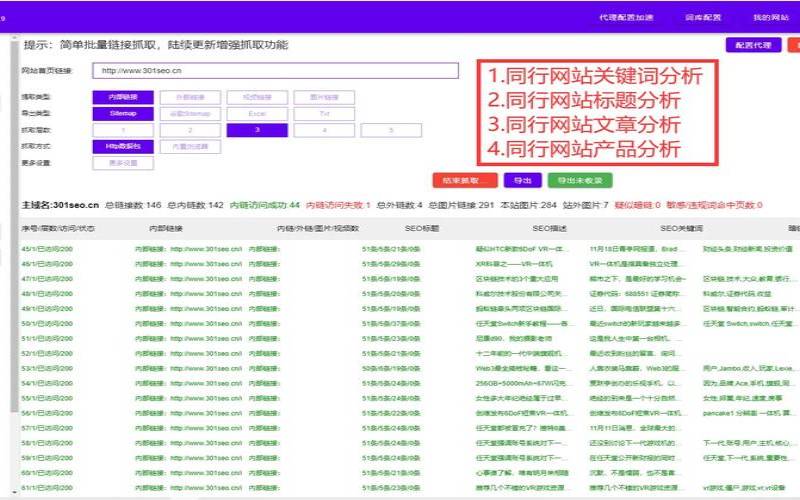Choose Sitemap as the export type
Screen dimensions: 800x500
pos(123,113)
